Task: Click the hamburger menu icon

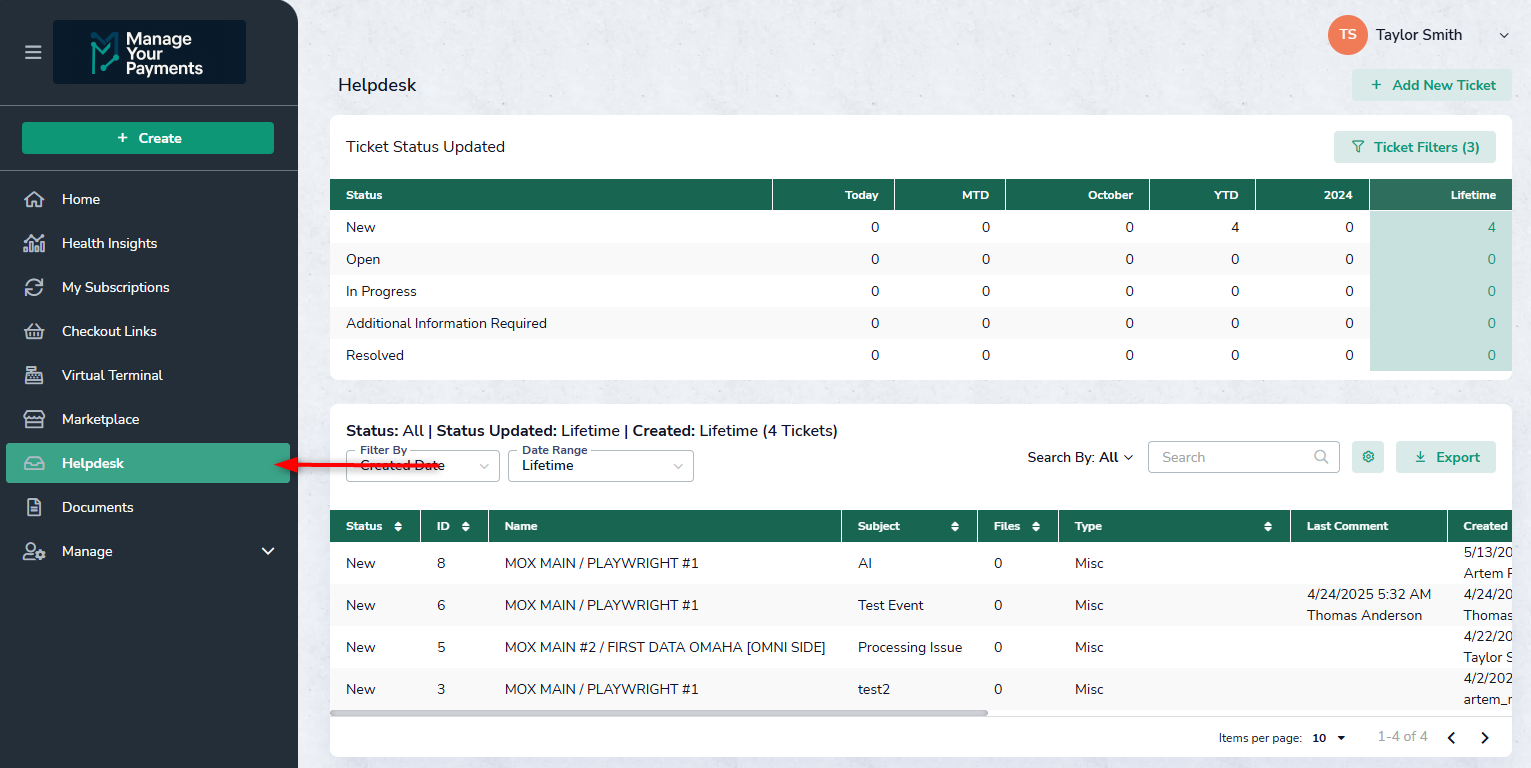Action: 33,52
